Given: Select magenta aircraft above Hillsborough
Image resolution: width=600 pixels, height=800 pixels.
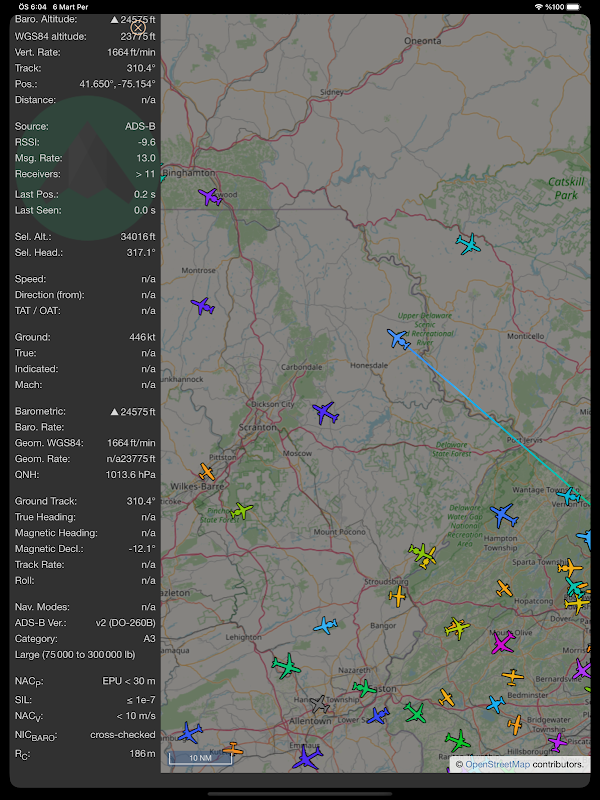Looking at the screenshot, I should coord(557,741).
